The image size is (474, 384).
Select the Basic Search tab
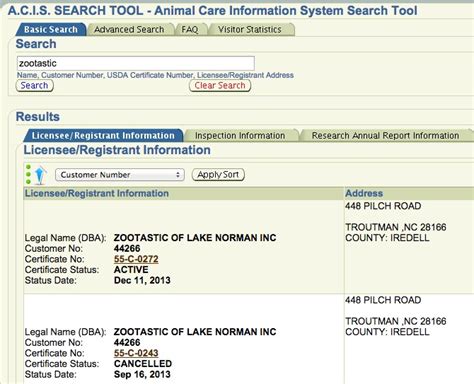(x=51, y=30)
